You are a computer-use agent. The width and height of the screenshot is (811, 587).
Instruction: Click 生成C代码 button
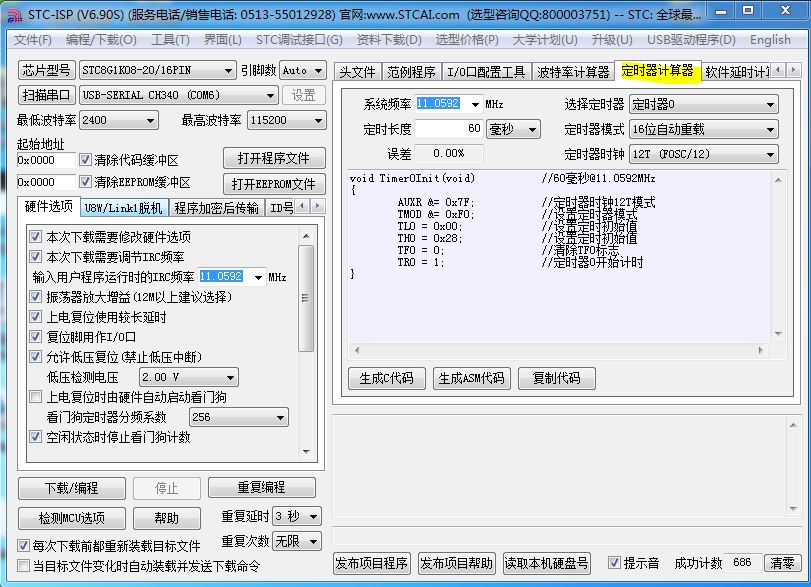pos(386,378)
